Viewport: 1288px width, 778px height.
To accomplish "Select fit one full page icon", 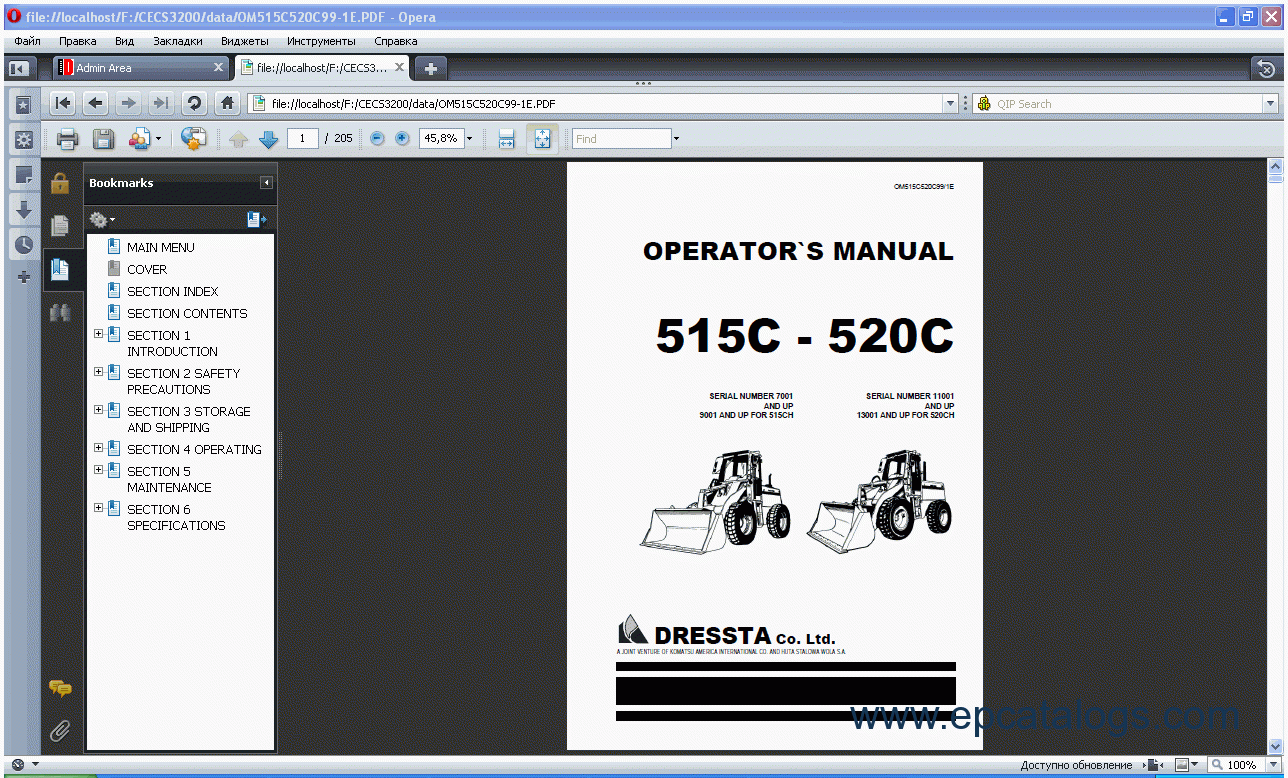I will coord(542,139).
